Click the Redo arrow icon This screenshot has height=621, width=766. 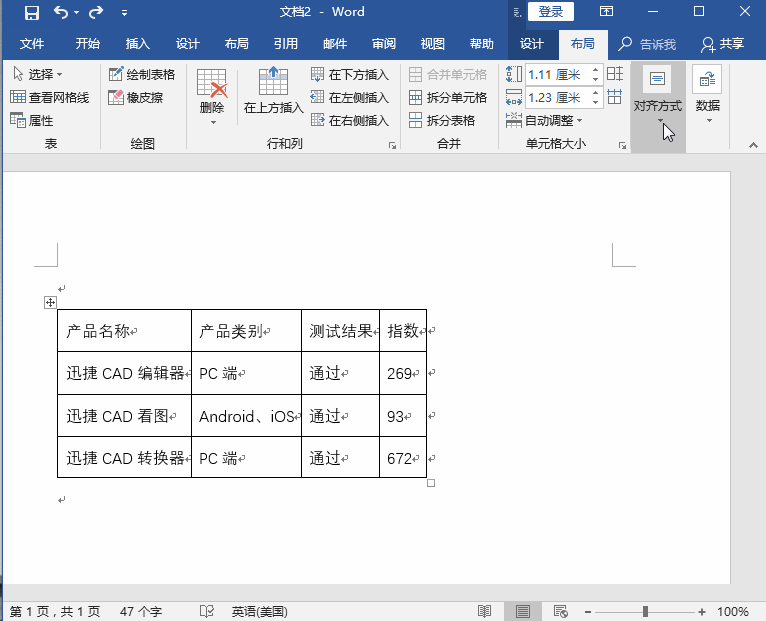click(96, 12)
